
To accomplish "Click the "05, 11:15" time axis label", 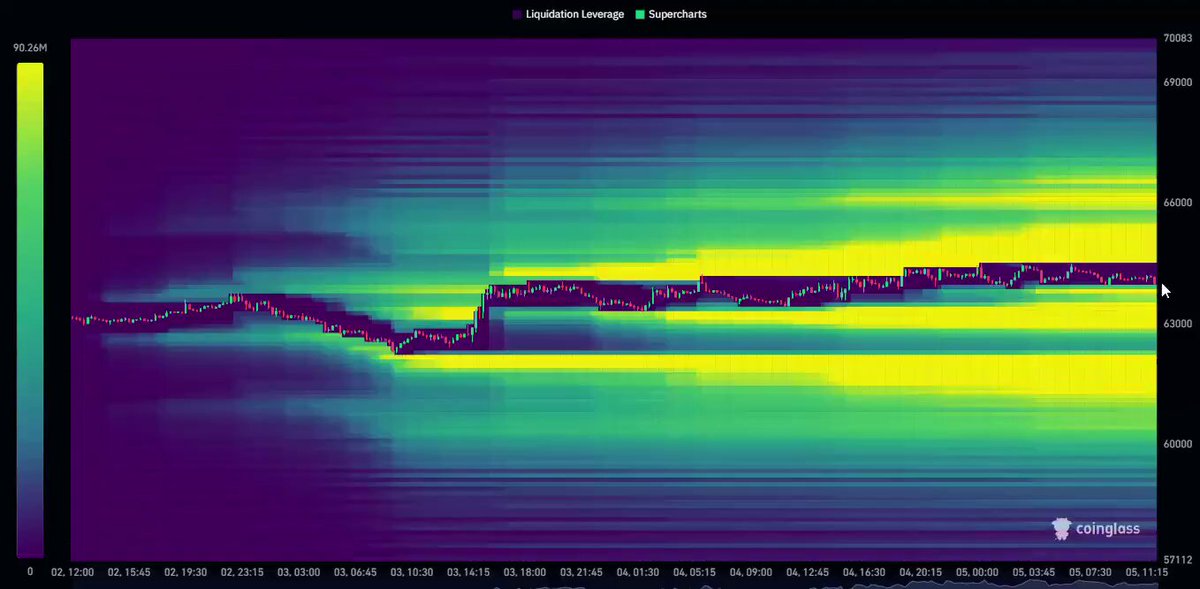I will (x=1147, y=573).
